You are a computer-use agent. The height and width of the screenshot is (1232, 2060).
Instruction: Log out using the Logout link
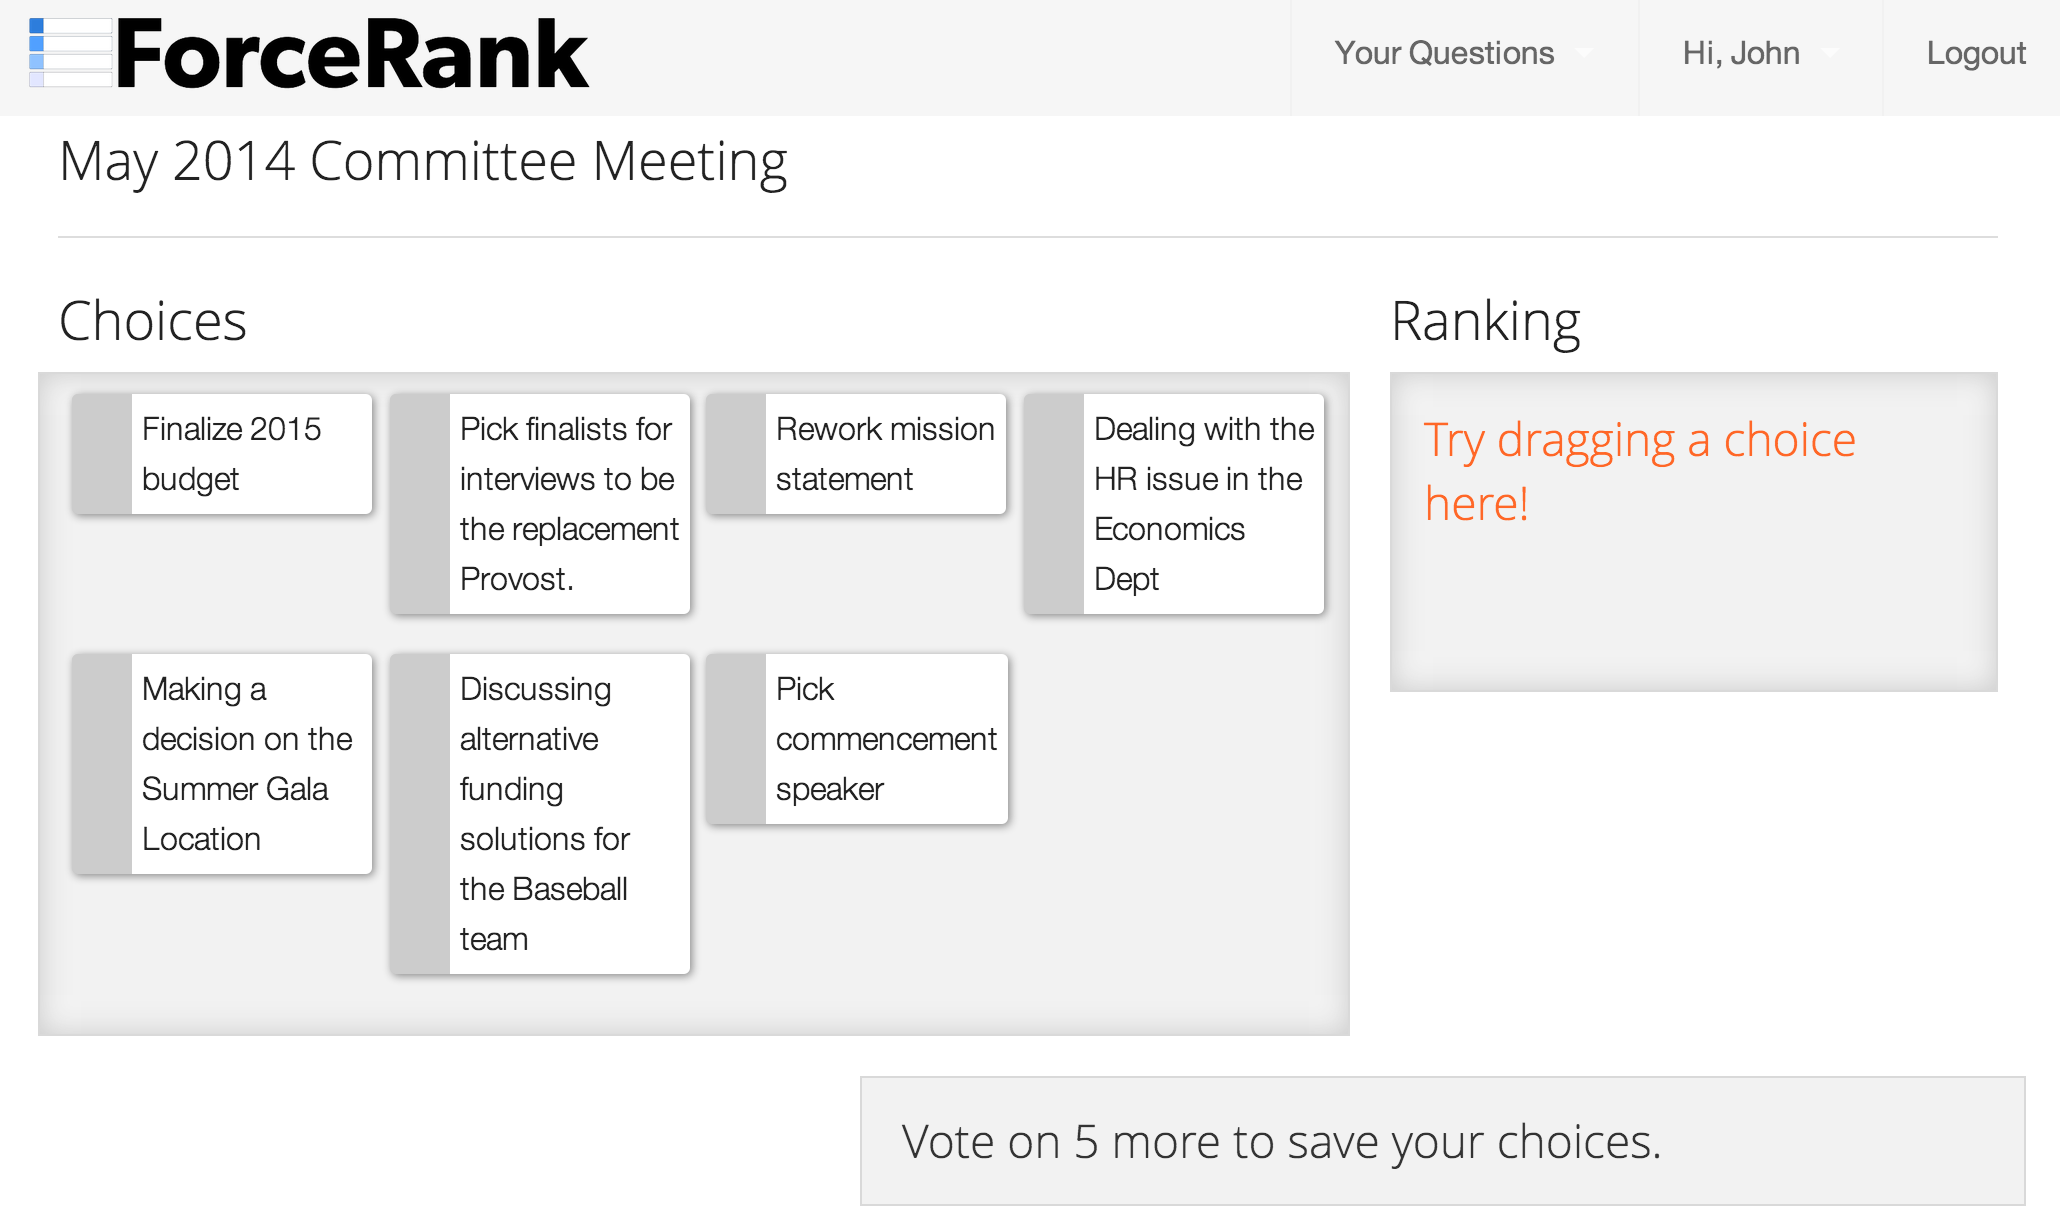tap(1975, 53)
